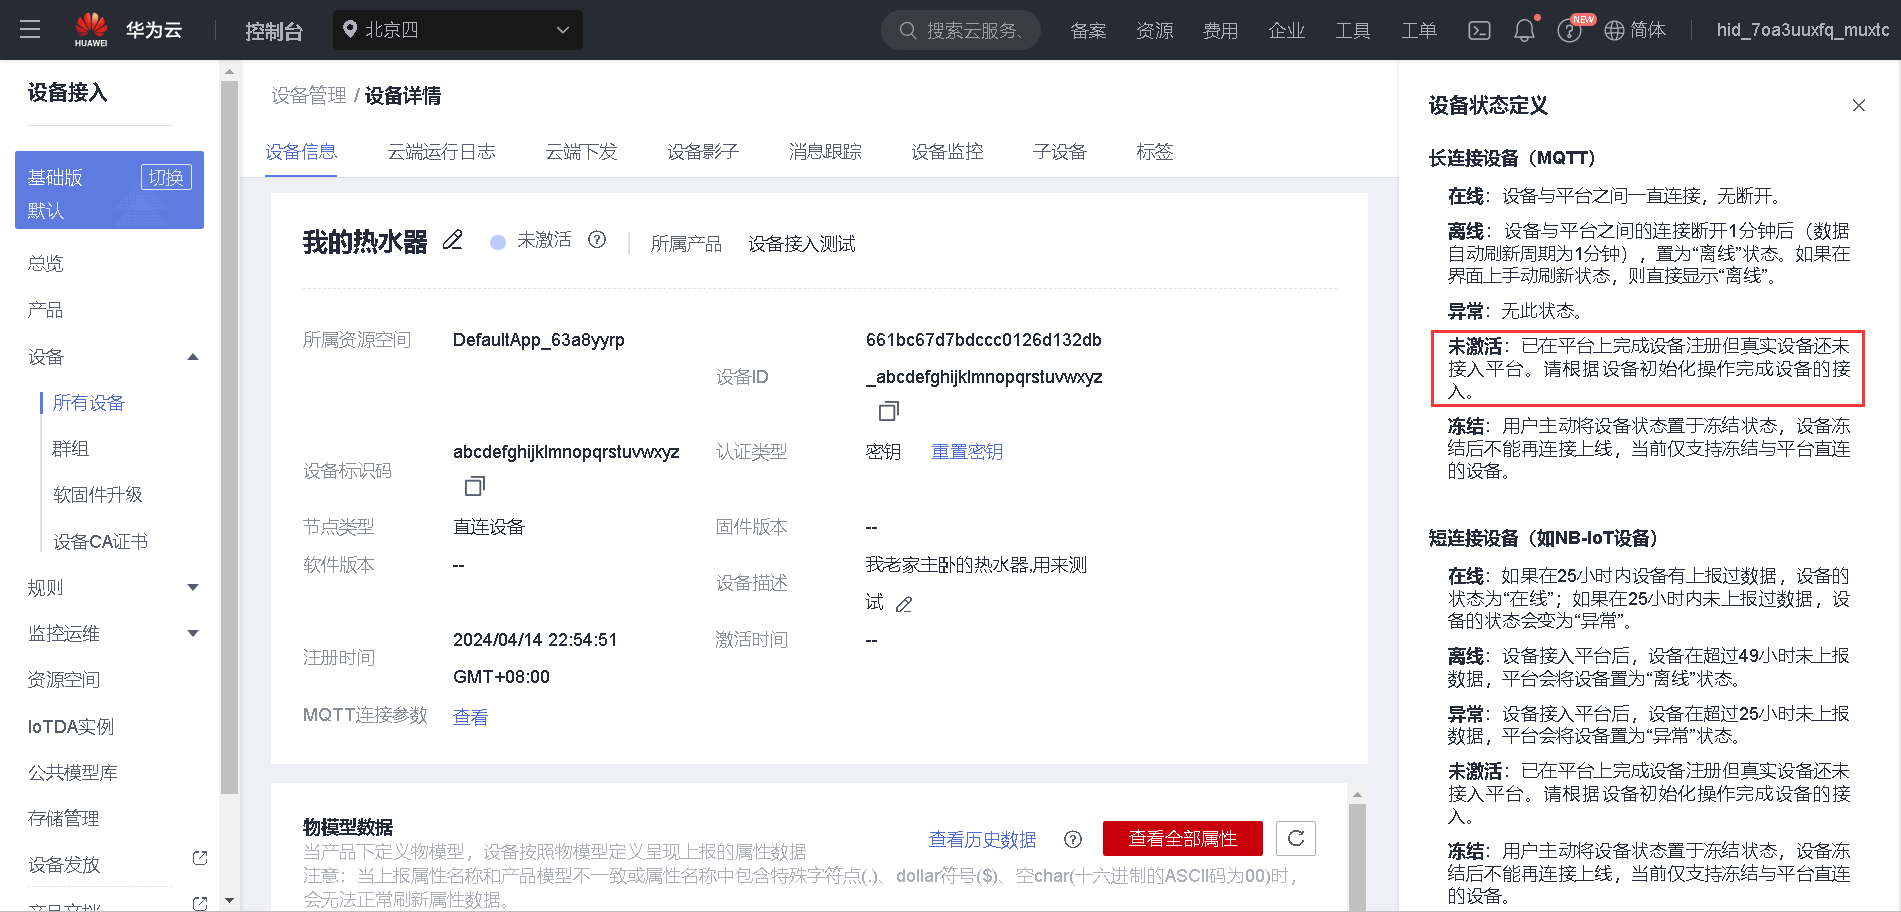Image resolution: width=1901 pixels, height=912 pixels.
Task: Select 设备CA证书 in the sidebar
Action: [x=100, y=542]
